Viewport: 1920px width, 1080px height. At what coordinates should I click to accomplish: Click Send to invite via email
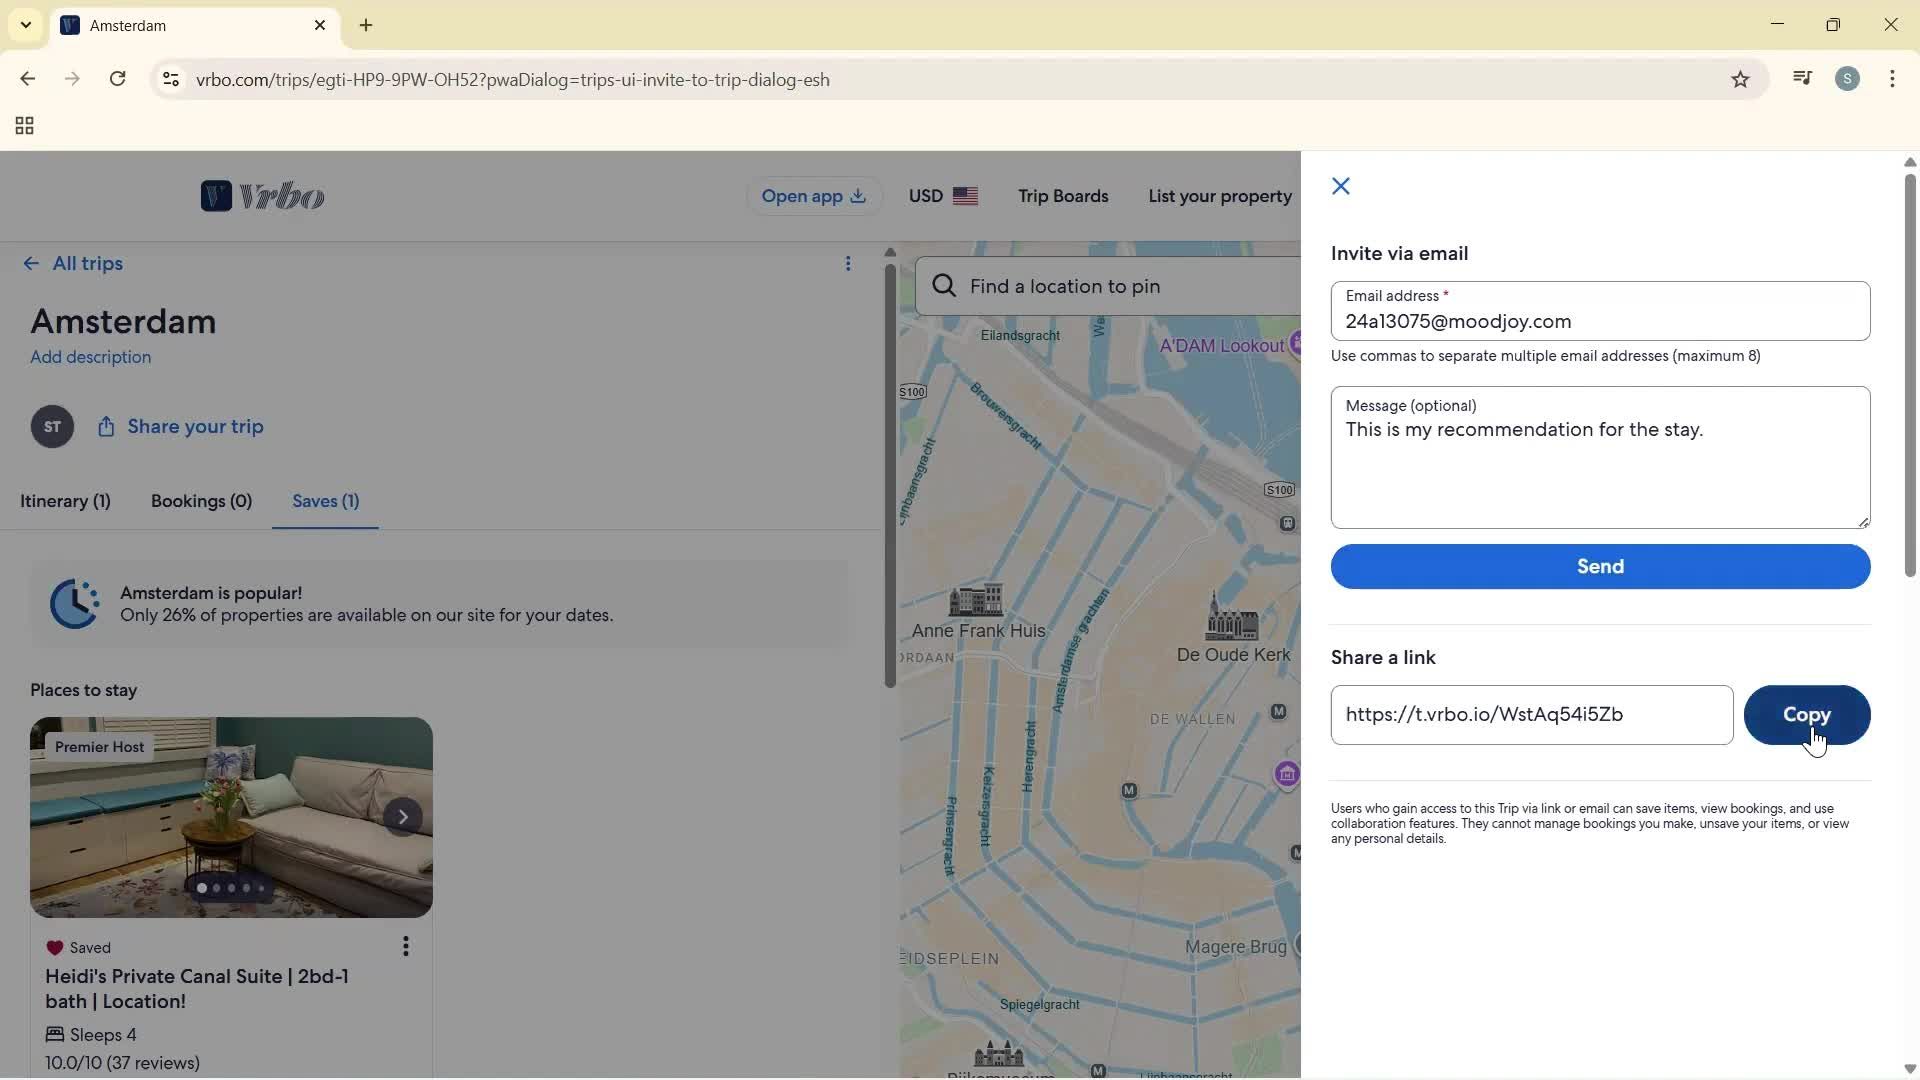[x=1599, y=567]
